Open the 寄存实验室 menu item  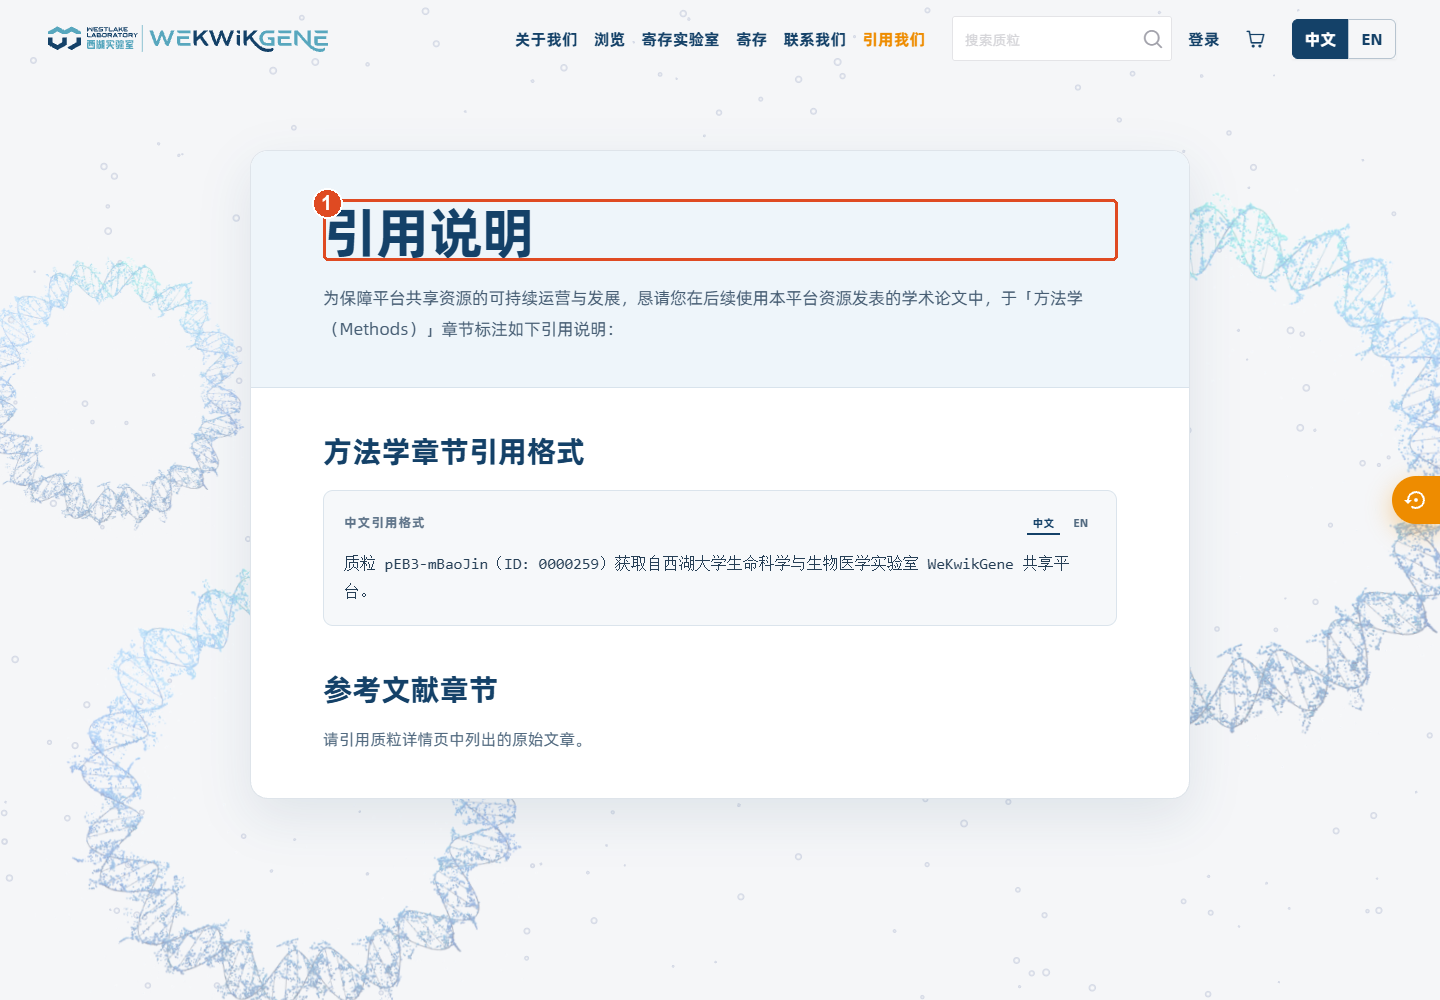pyautogui.click(x=680, y=40)
